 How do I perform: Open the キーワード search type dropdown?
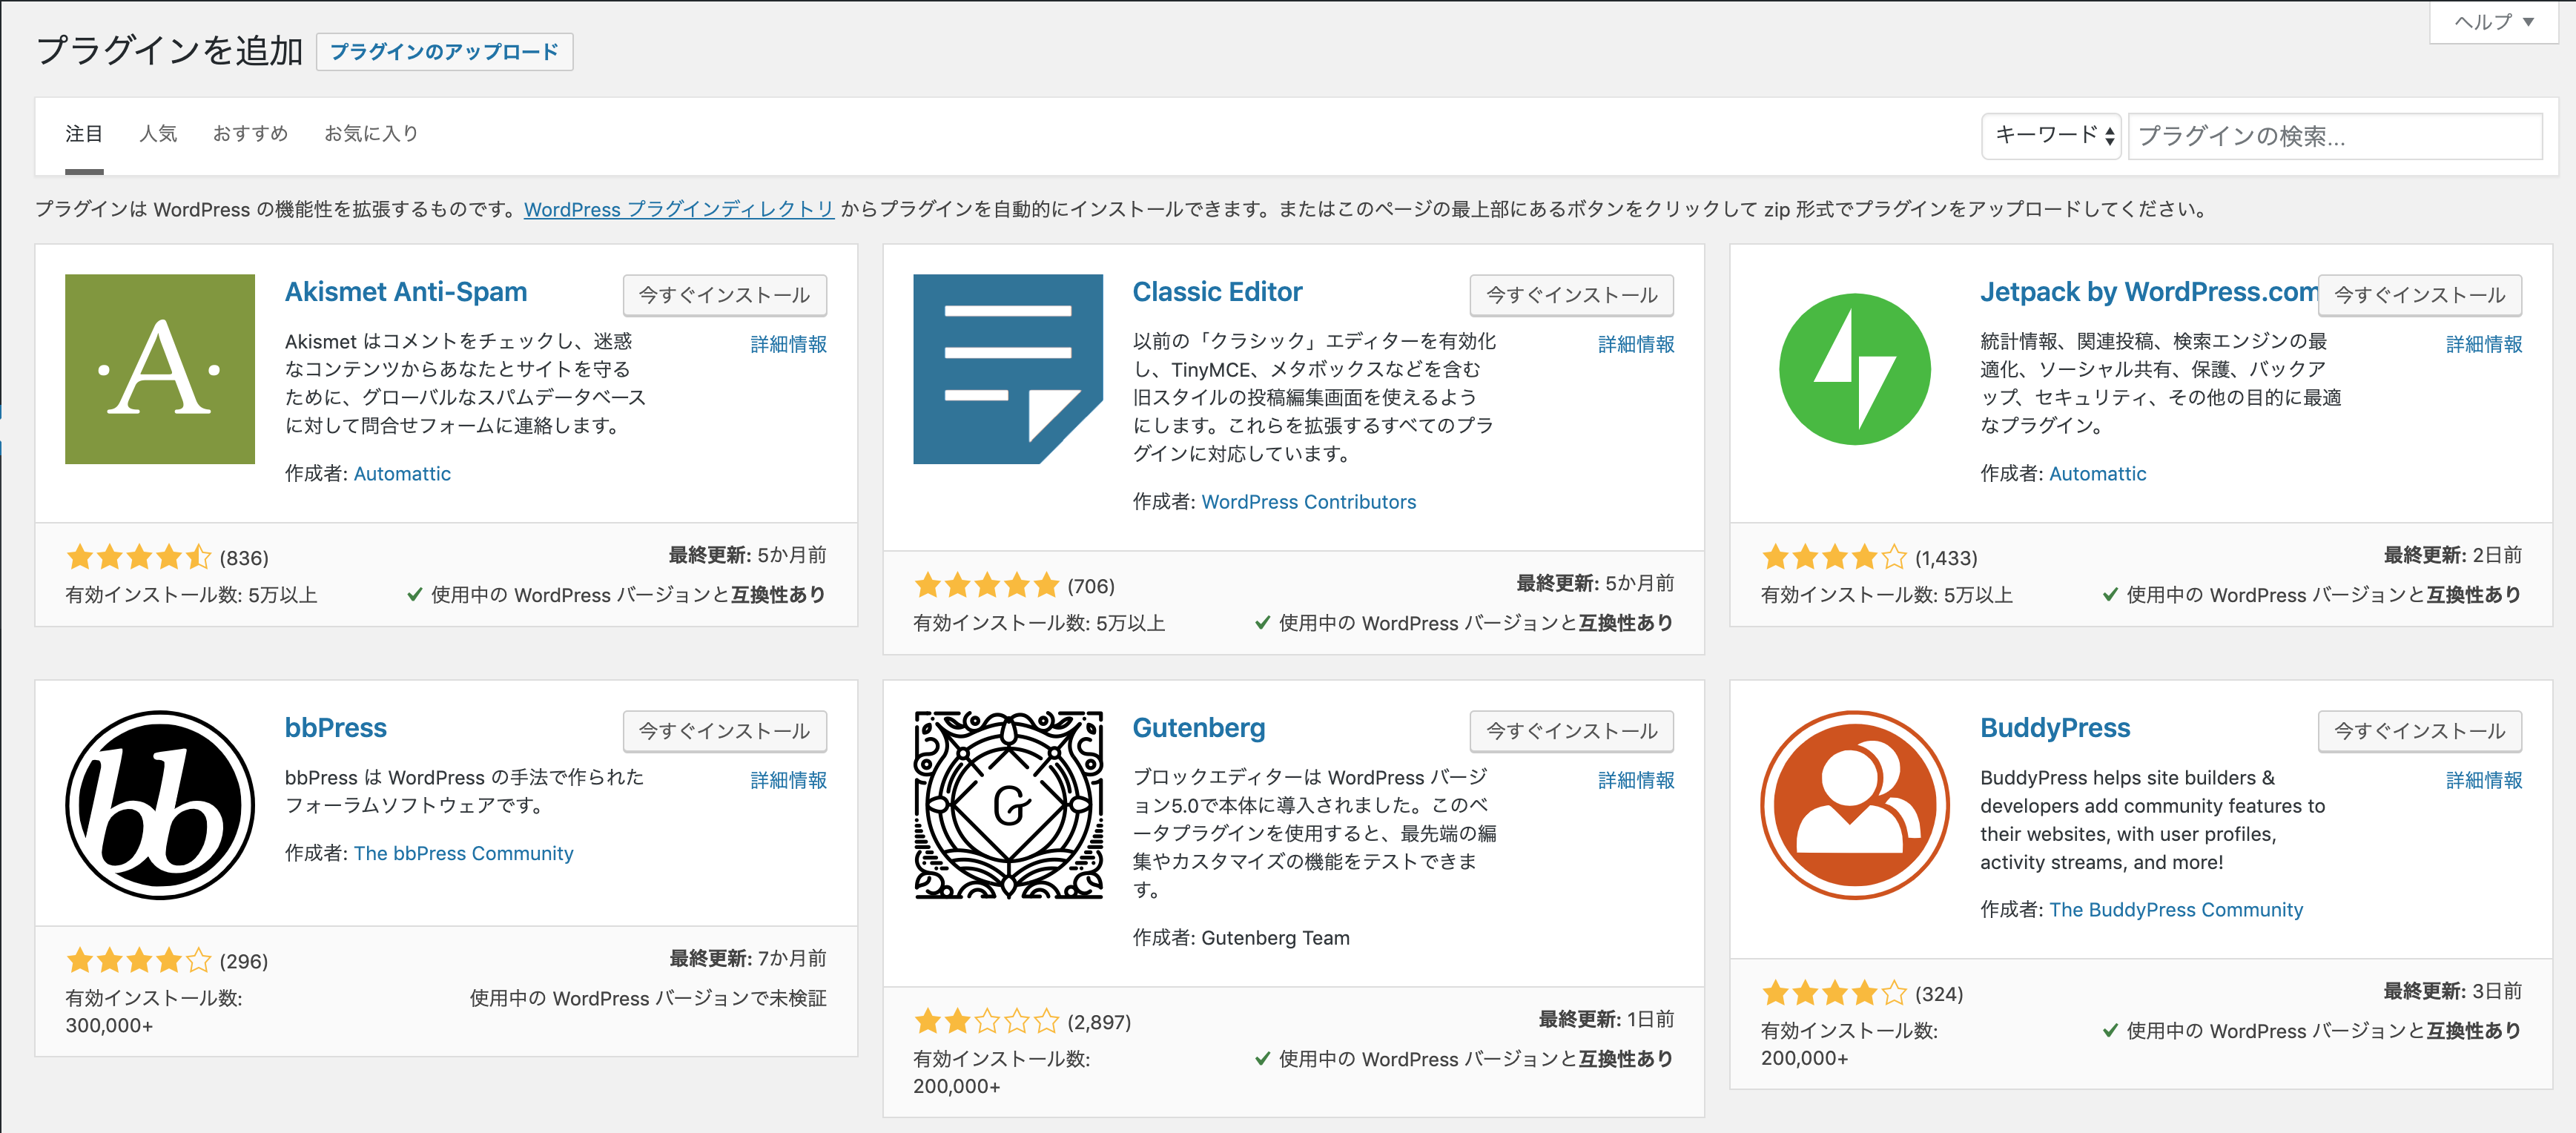tap(2052, 135)
